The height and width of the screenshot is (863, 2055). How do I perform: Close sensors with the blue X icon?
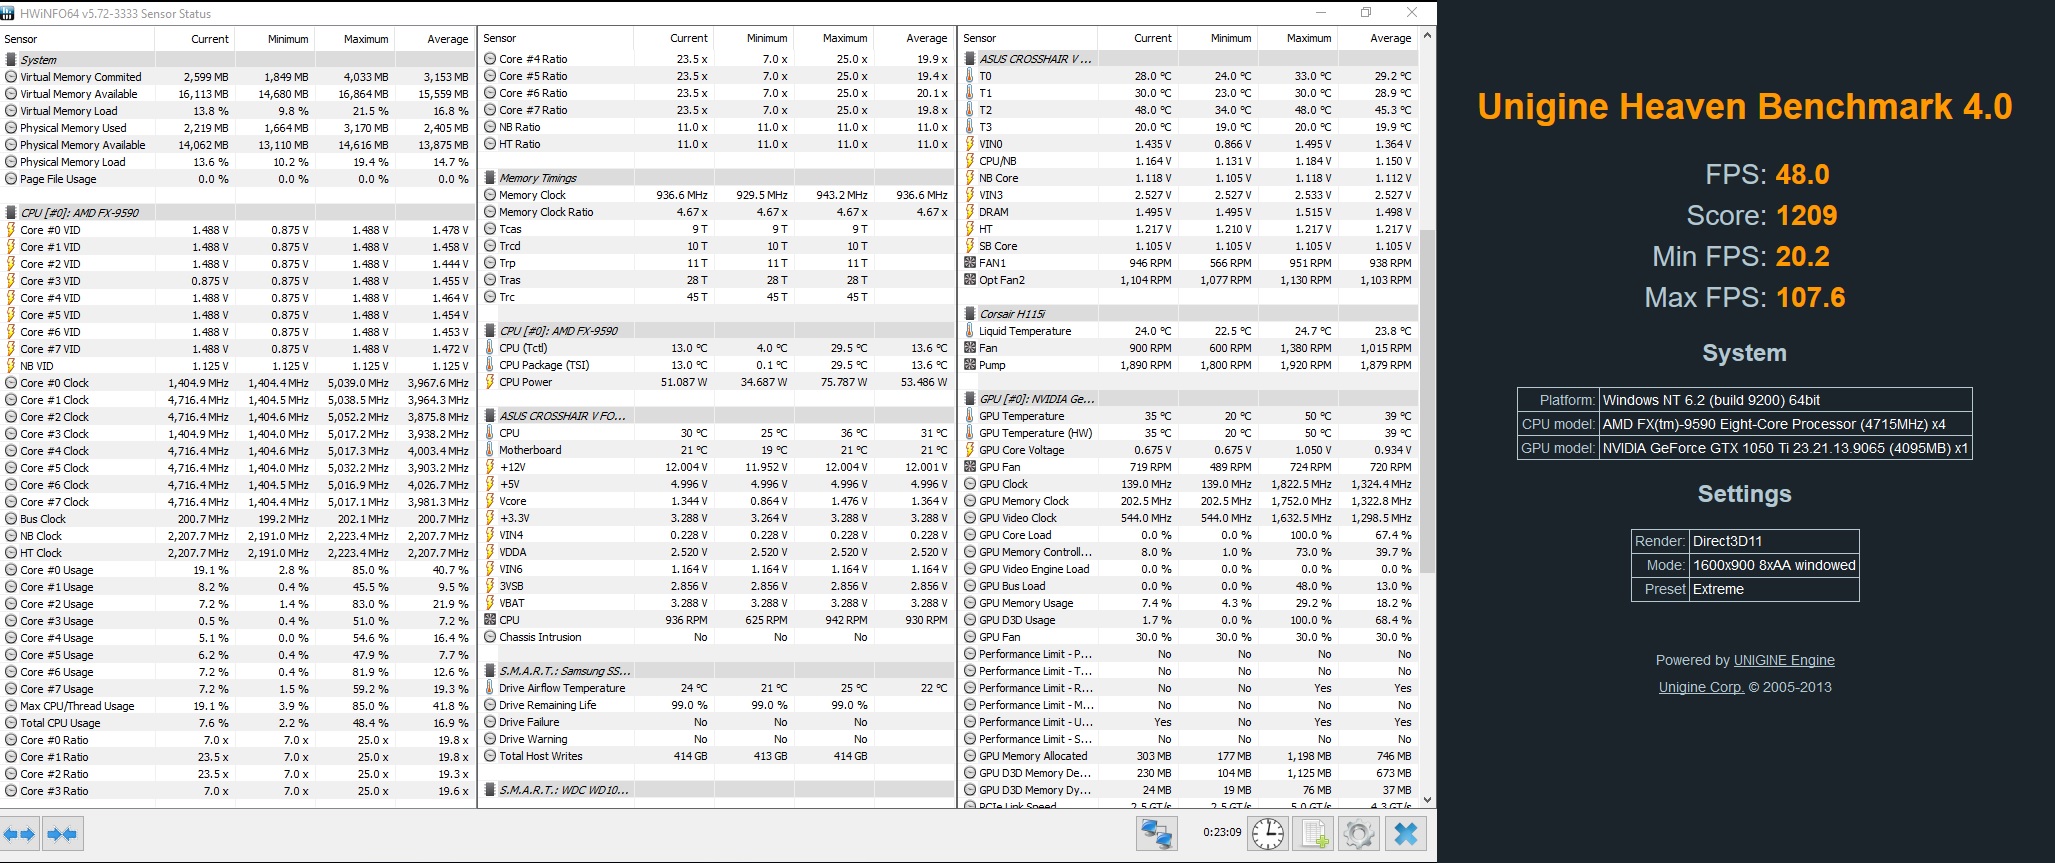pyautogui.click(x=1405, y=833)
